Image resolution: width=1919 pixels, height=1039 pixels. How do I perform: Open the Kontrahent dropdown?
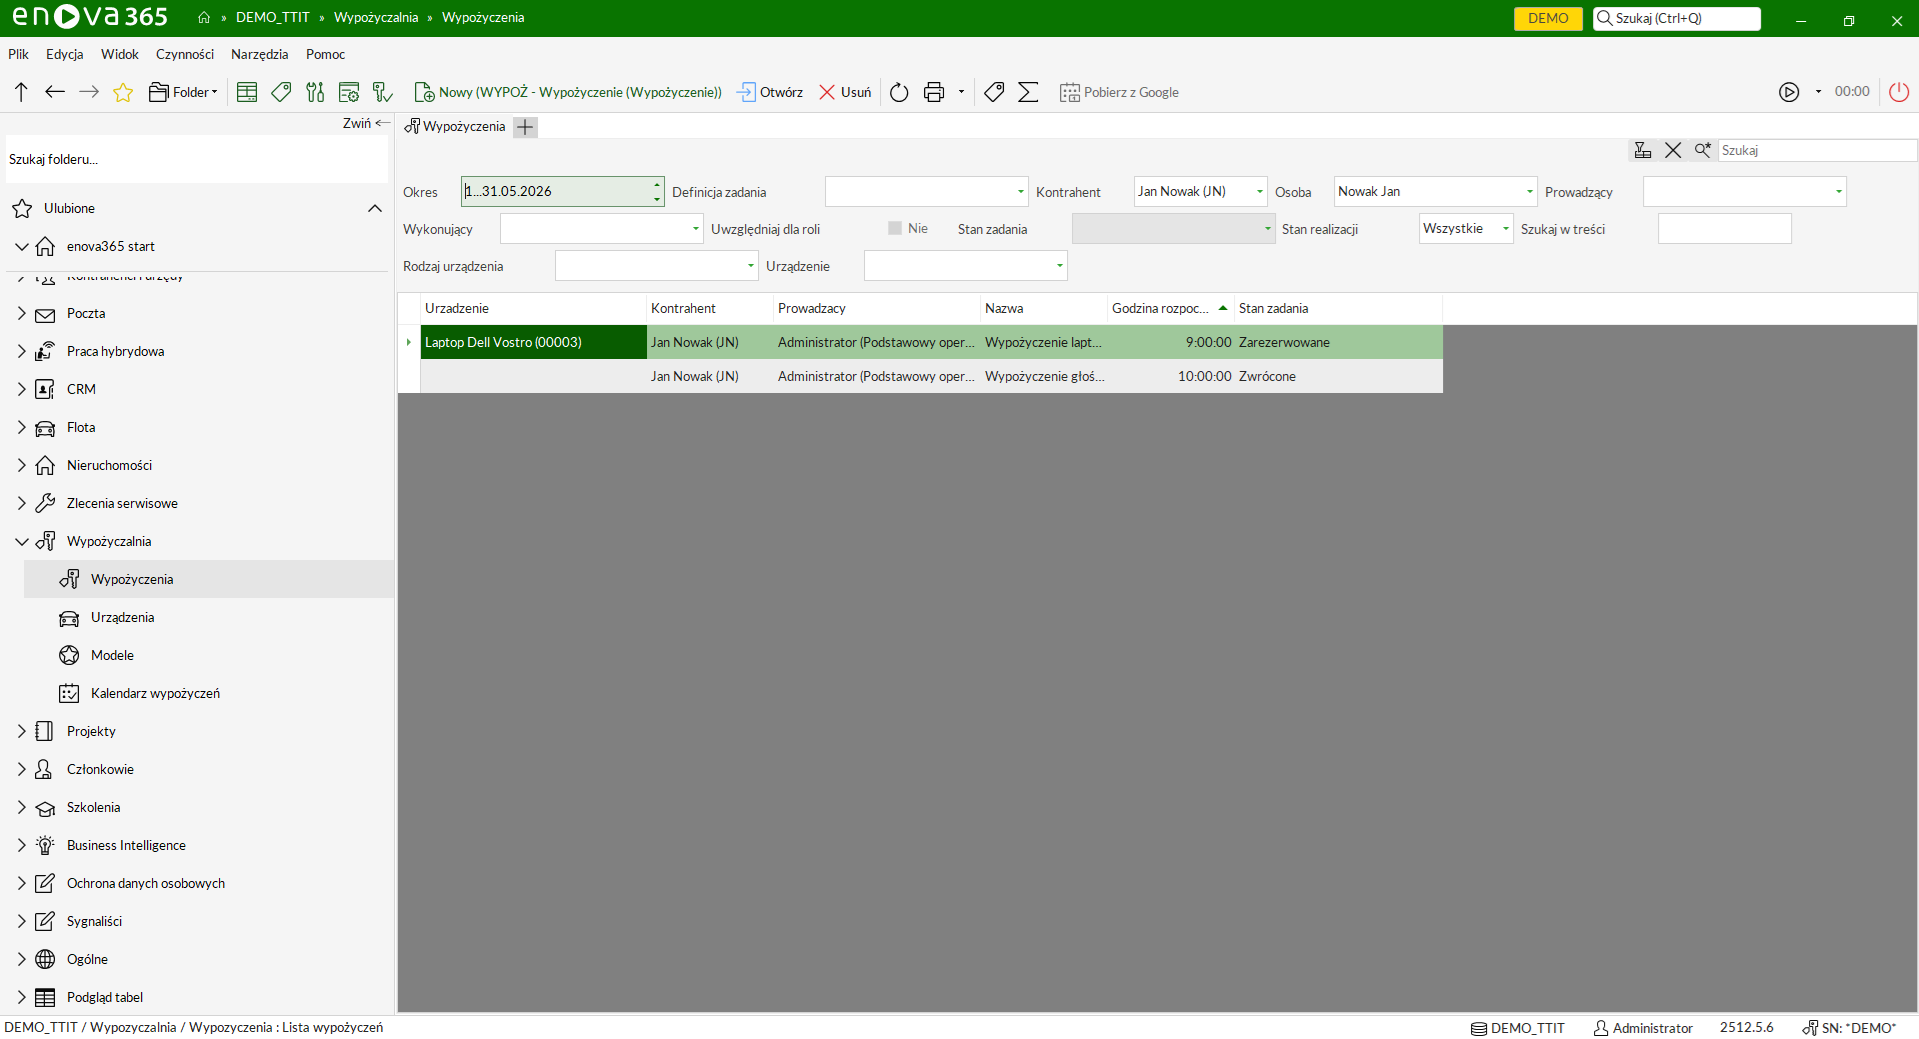[x=1259, y=192]
